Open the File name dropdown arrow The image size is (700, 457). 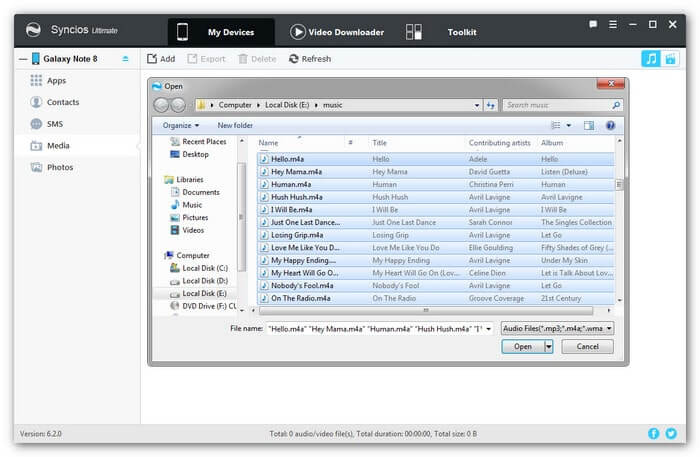pos(488,329)
